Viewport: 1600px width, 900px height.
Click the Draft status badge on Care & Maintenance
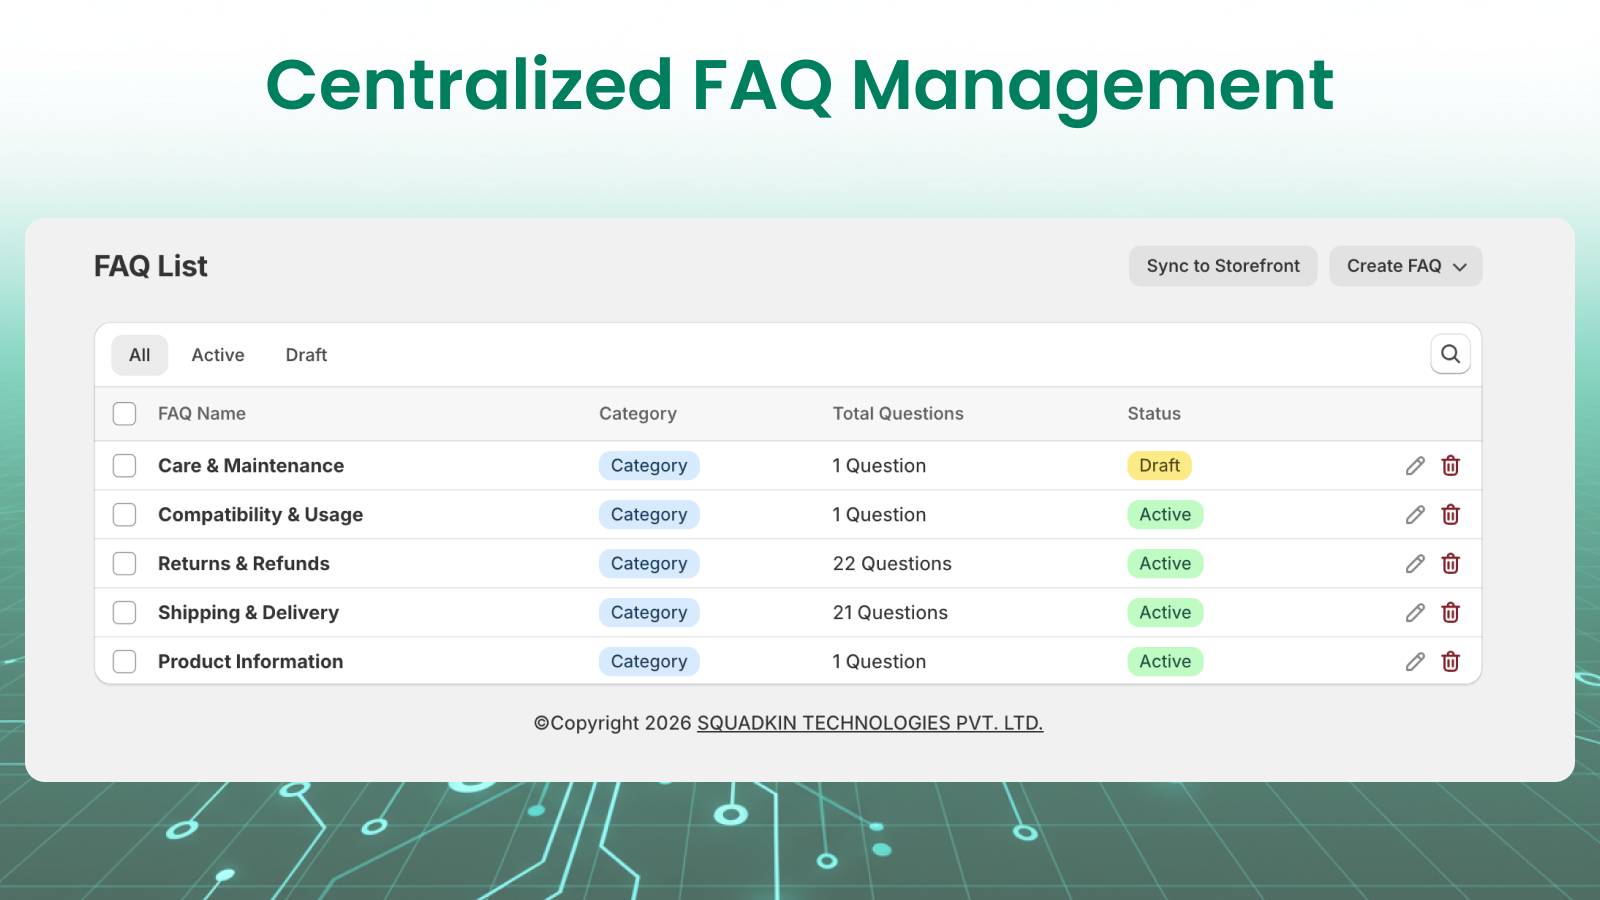[x=1158, y=465]
